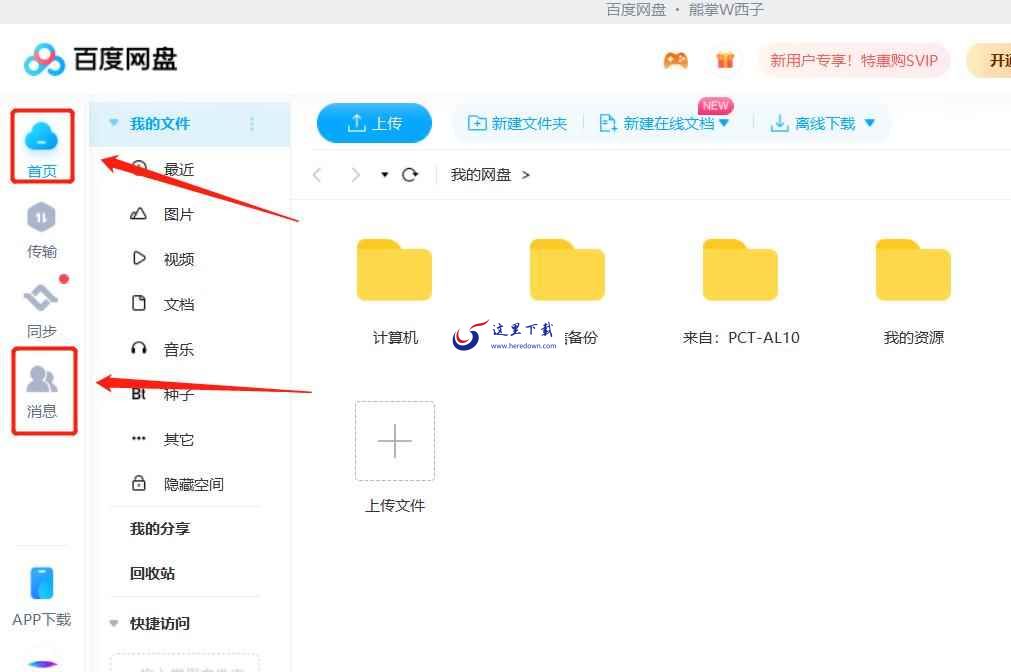Viewport: 1011px width, 672px height.
Task: Open the 计算机 folder
Action: tap(395, 270)
